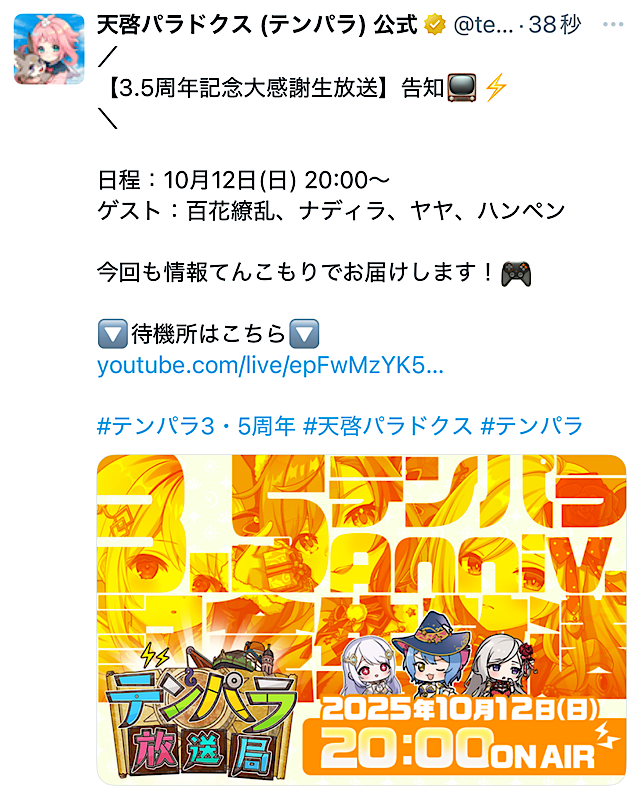
Task: Click the account name 天啓パラドクス (テンパラ) 公式
Action: point(257,24)
